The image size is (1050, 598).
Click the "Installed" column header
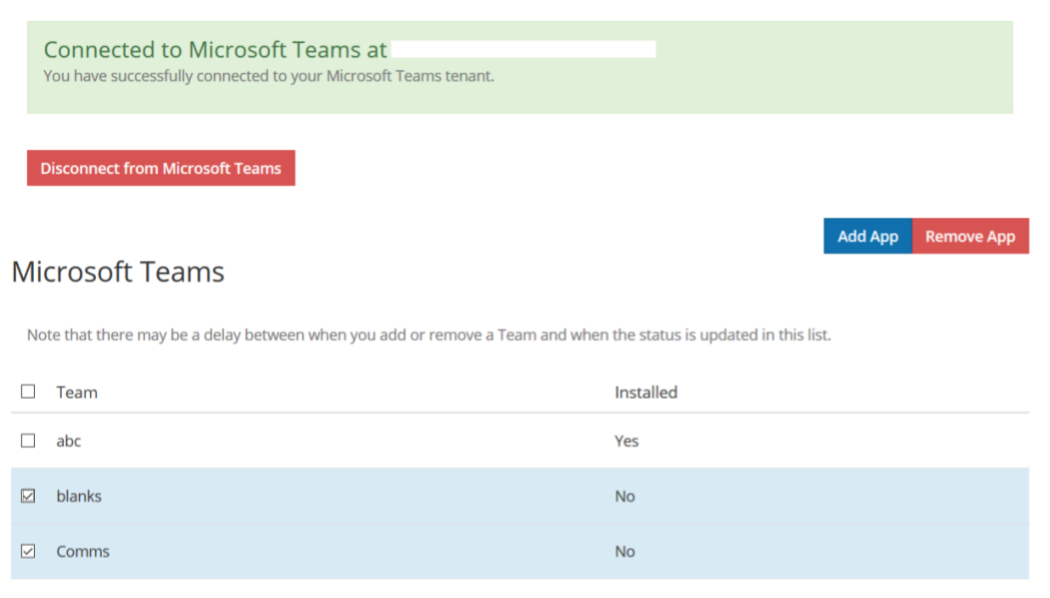[646, 392]
